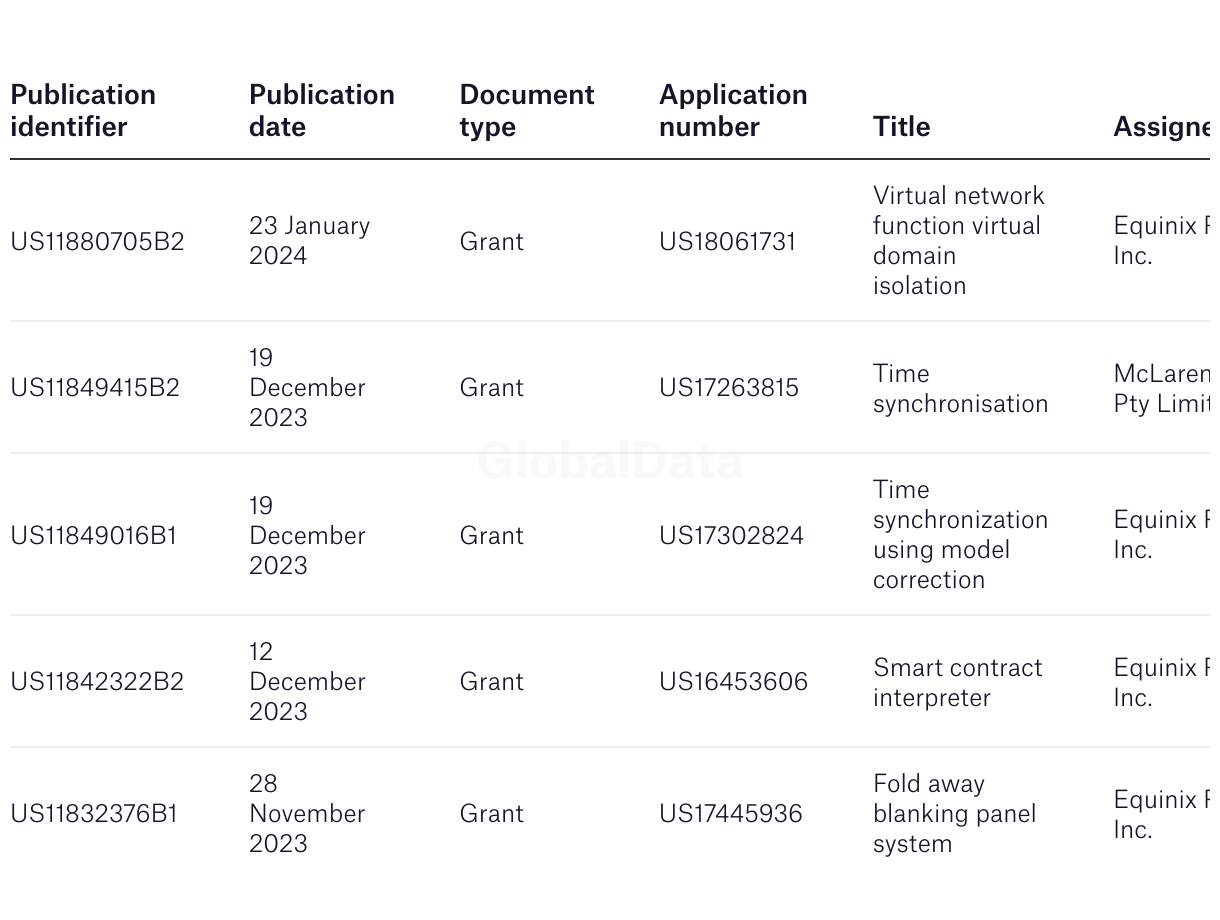Viewport: 1220px width, 920px height.
Task: Click the Application number column header
Action: coord(733,111)
